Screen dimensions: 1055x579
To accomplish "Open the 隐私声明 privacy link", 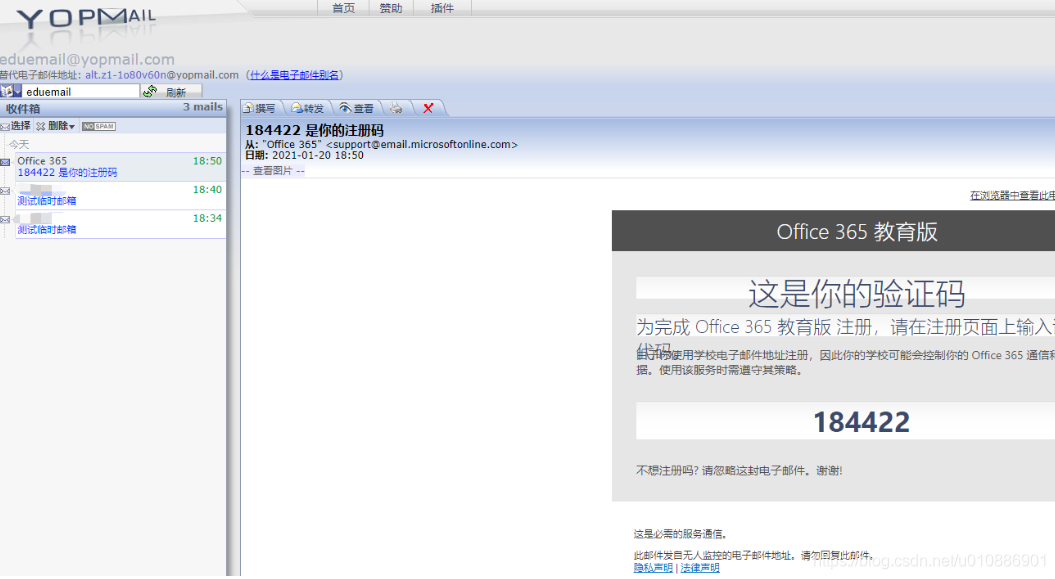I will click(653, 568).
